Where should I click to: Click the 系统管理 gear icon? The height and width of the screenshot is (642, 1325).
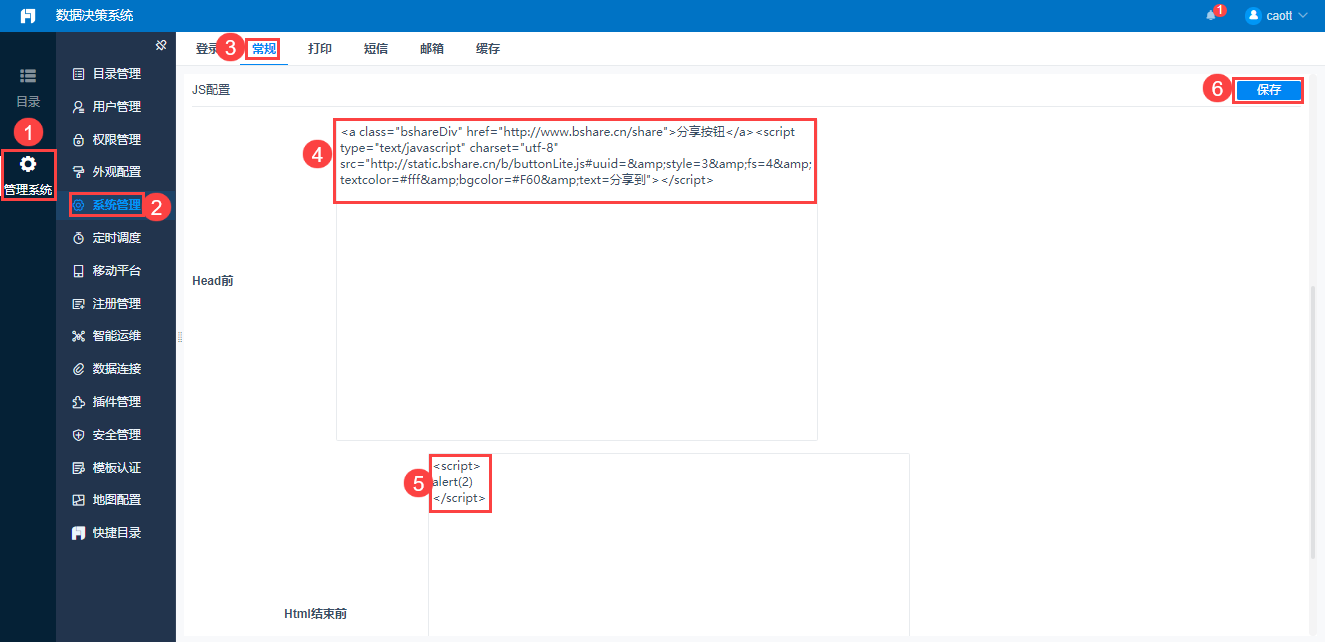click(78, 205)
